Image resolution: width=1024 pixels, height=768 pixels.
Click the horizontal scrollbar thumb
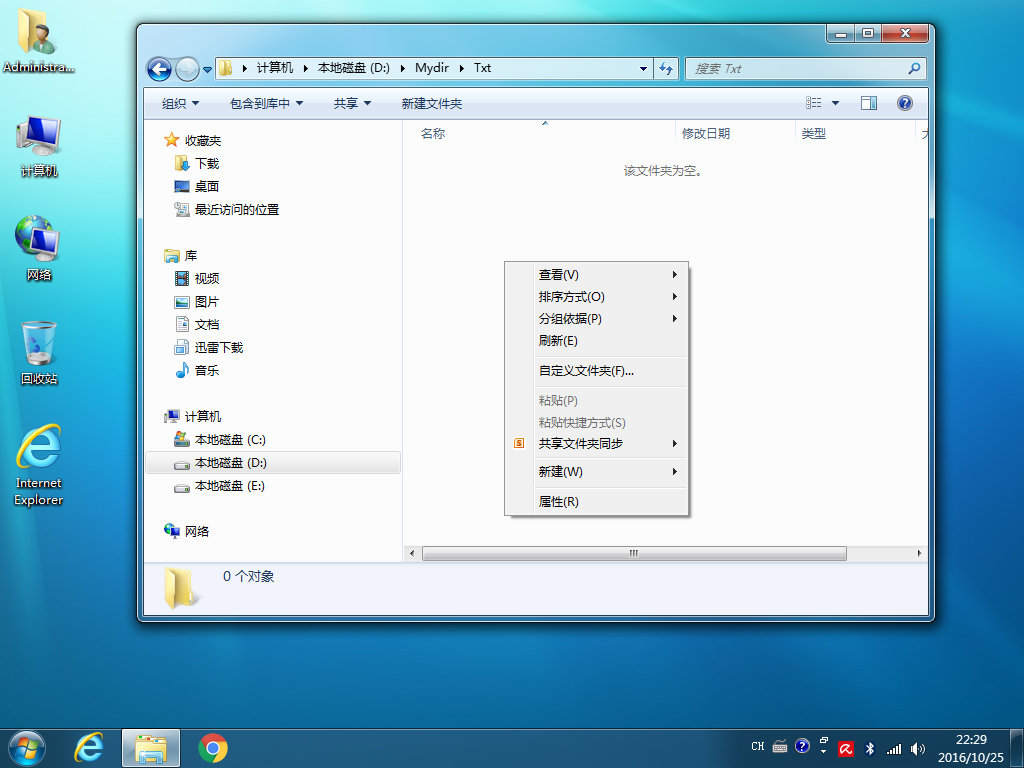[634, 553]
